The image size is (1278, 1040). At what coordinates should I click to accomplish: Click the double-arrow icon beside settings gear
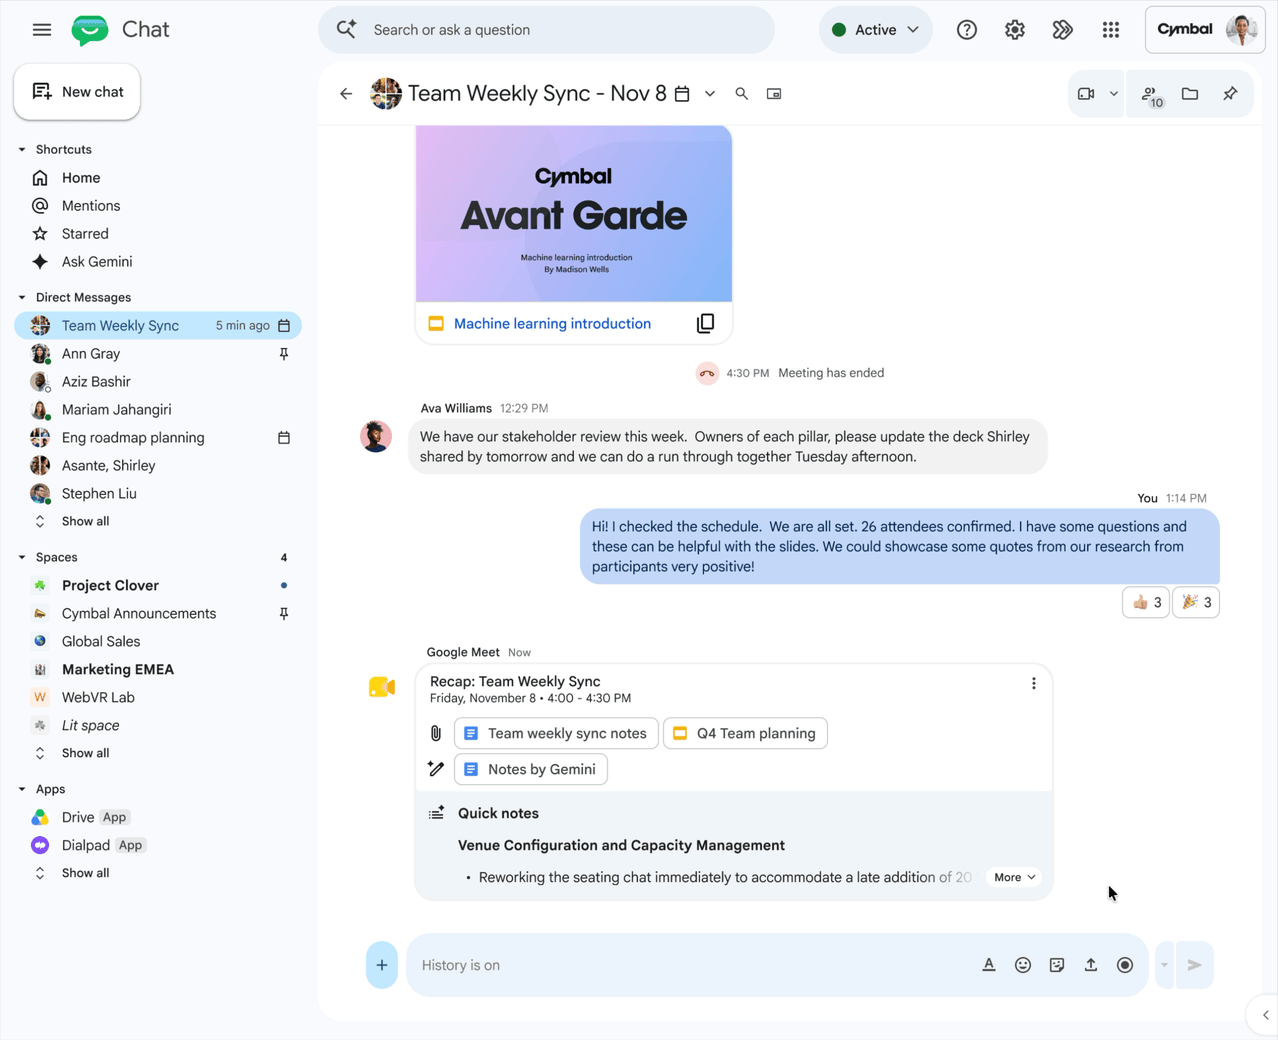tap(1063, 30)
